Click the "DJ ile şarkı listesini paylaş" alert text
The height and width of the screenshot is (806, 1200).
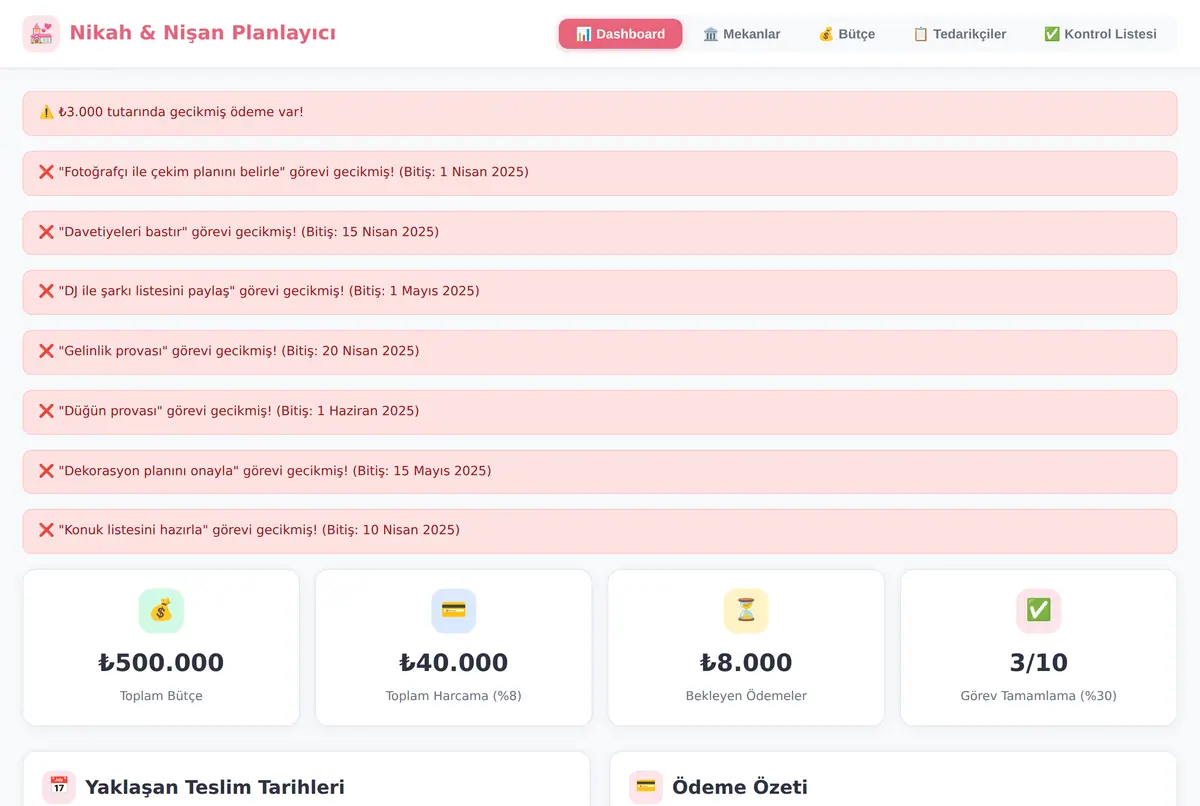[x=269, y=291]
